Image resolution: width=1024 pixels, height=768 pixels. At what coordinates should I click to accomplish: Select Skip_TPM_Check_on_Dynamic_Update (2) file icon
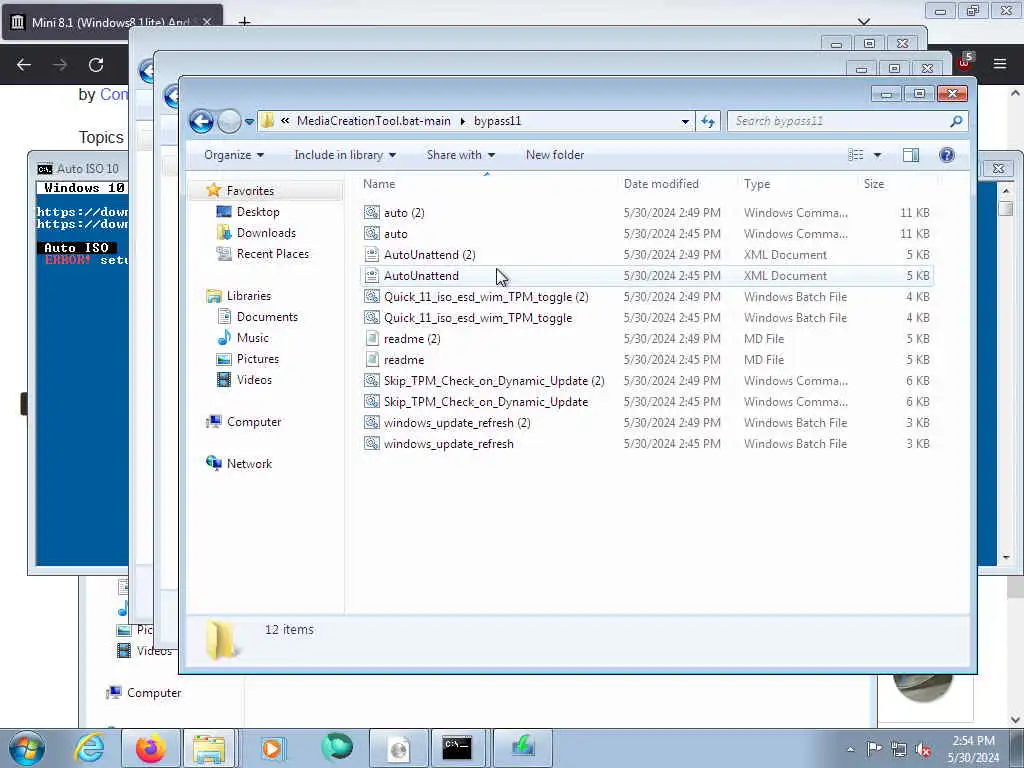point(372,381)
